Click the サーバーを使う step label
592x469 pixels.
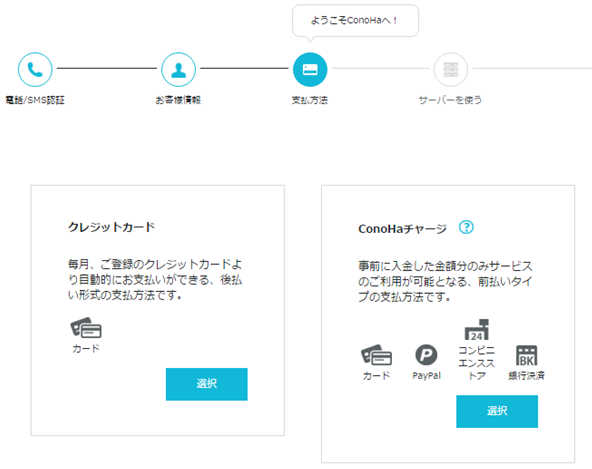tap(450, 100)
